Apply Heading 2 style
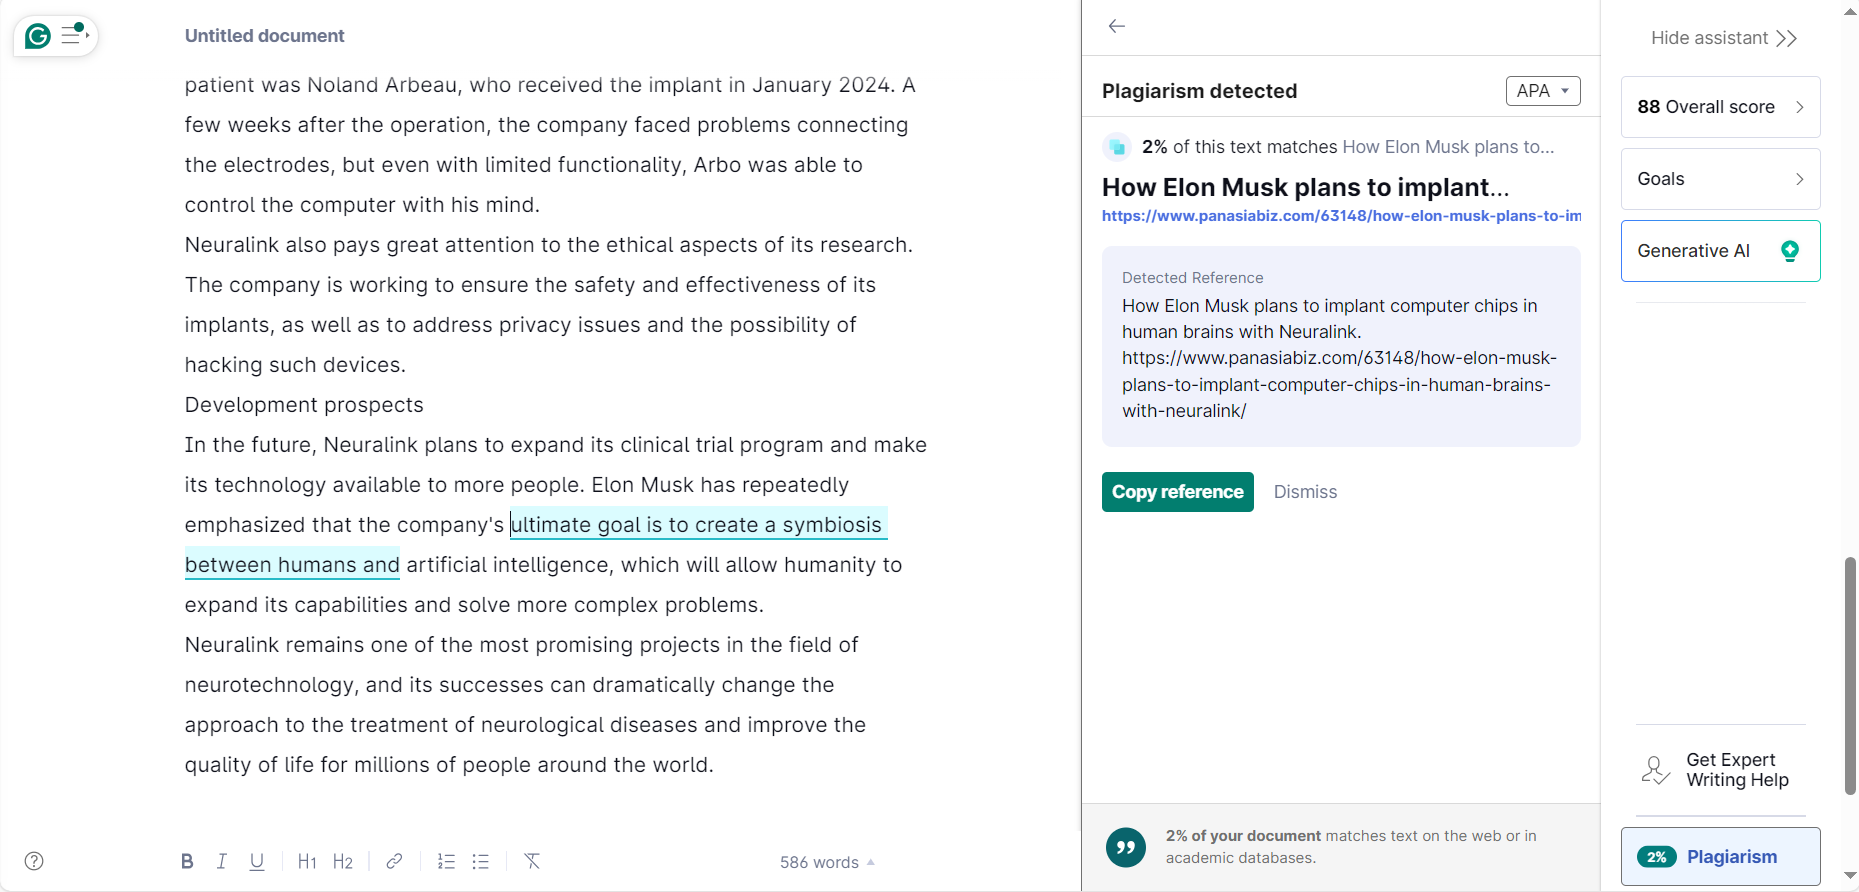 tap(343, 861)
